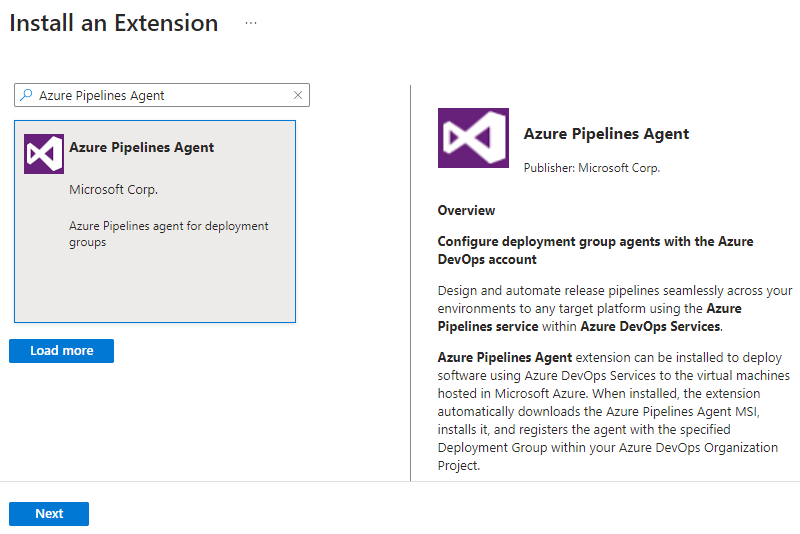Click the Visual Studio logo in result card
The height and width of the screenshot is (534, 800).
(44, 154)
